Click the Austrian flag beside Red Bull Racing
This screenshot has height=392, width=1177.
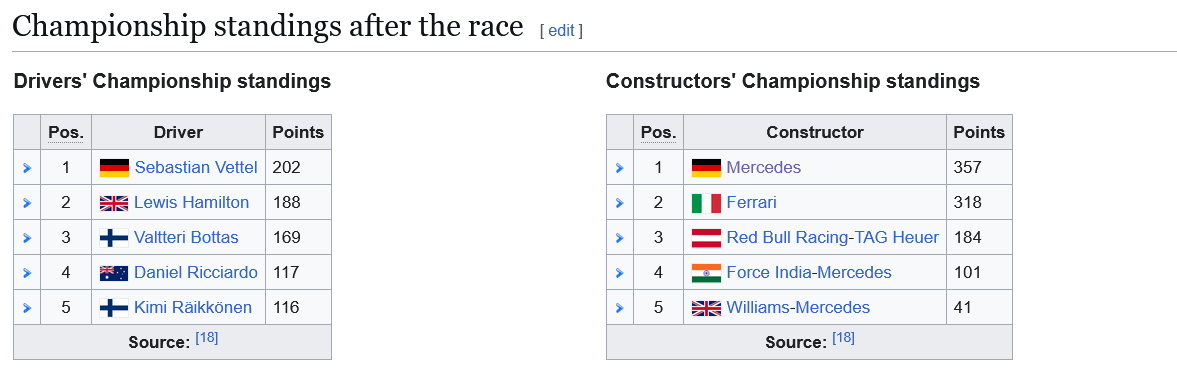click(x=706, y=238)
